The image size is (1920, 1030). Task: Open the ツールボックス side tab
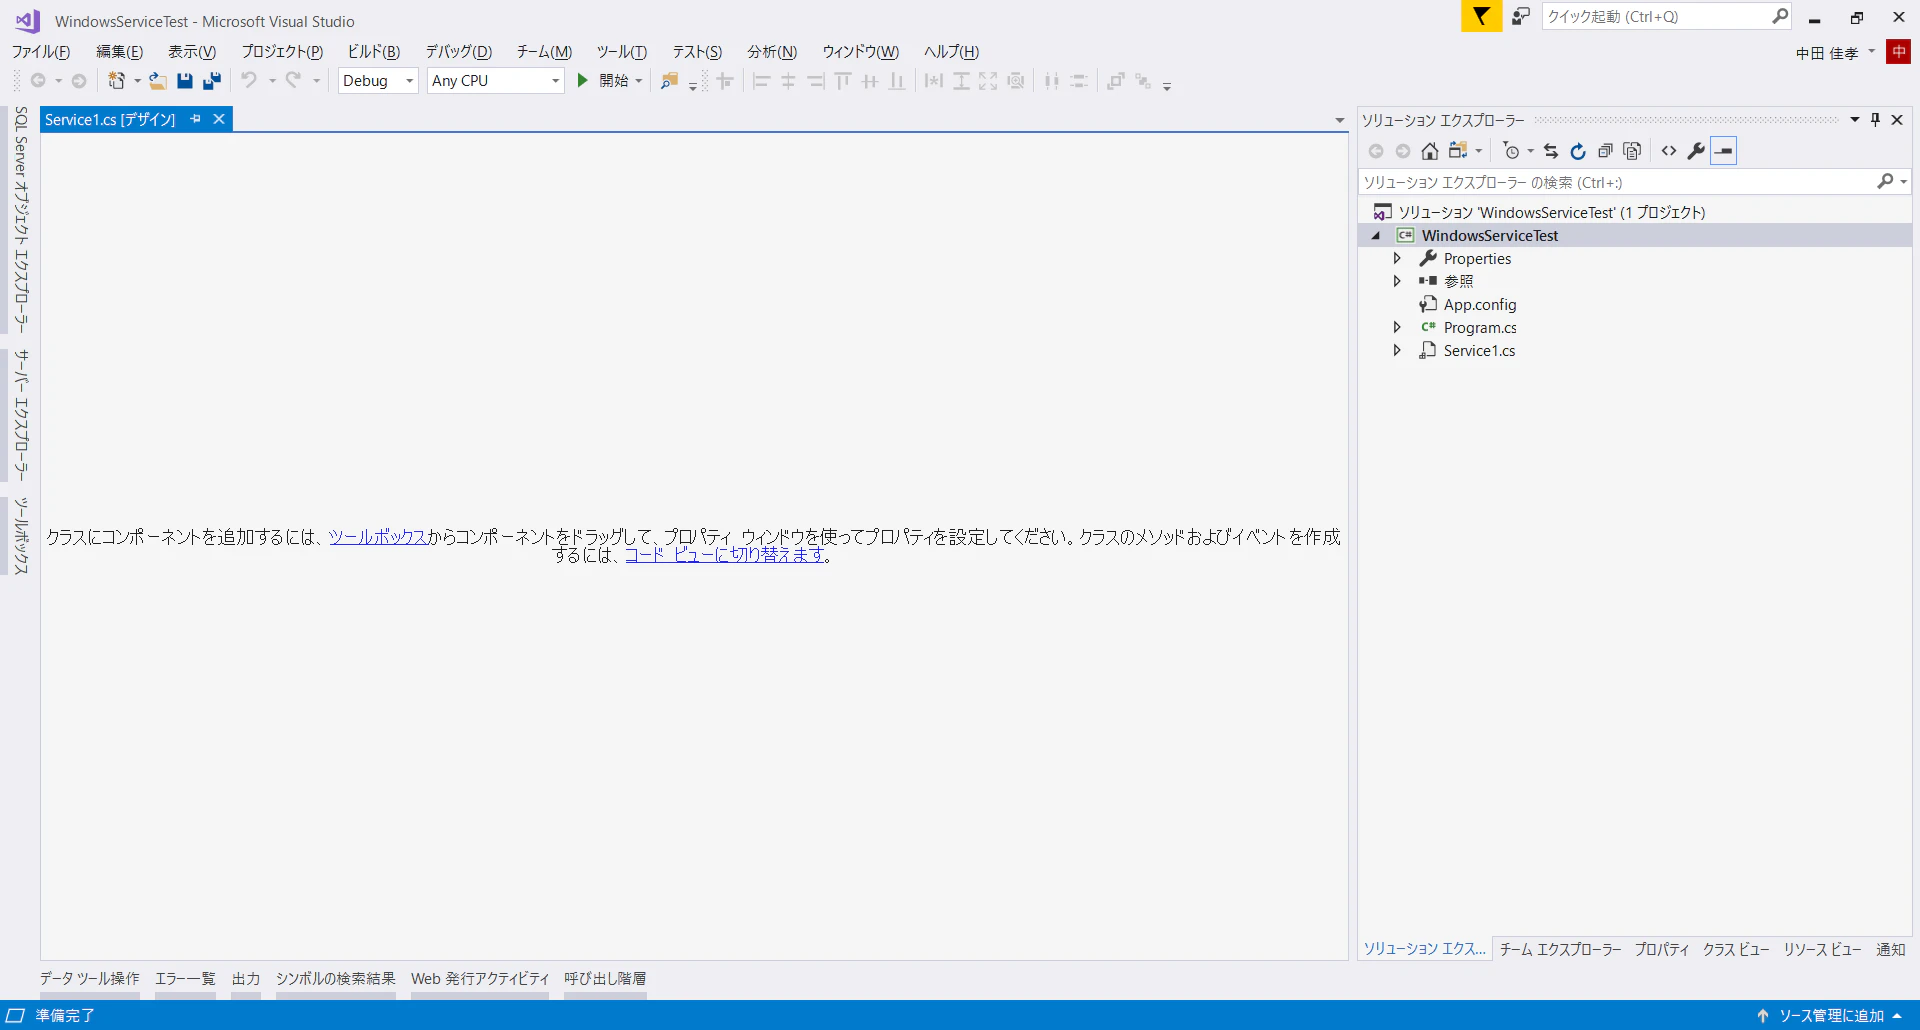point(20,535)
